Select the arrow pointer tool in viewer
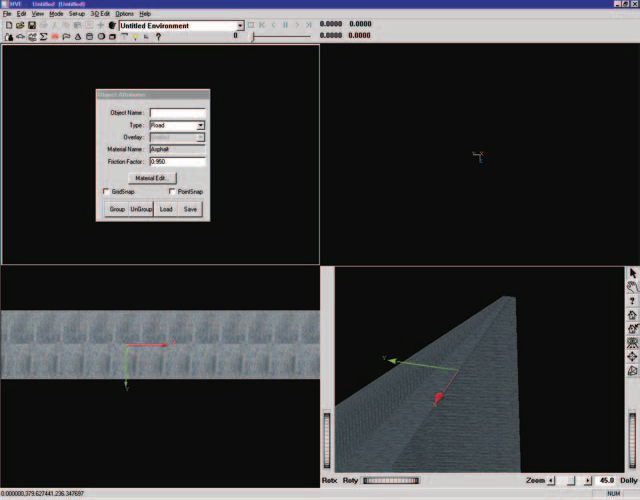The height and width of the screenshot is (500, 640). click(x=633, y=273)
